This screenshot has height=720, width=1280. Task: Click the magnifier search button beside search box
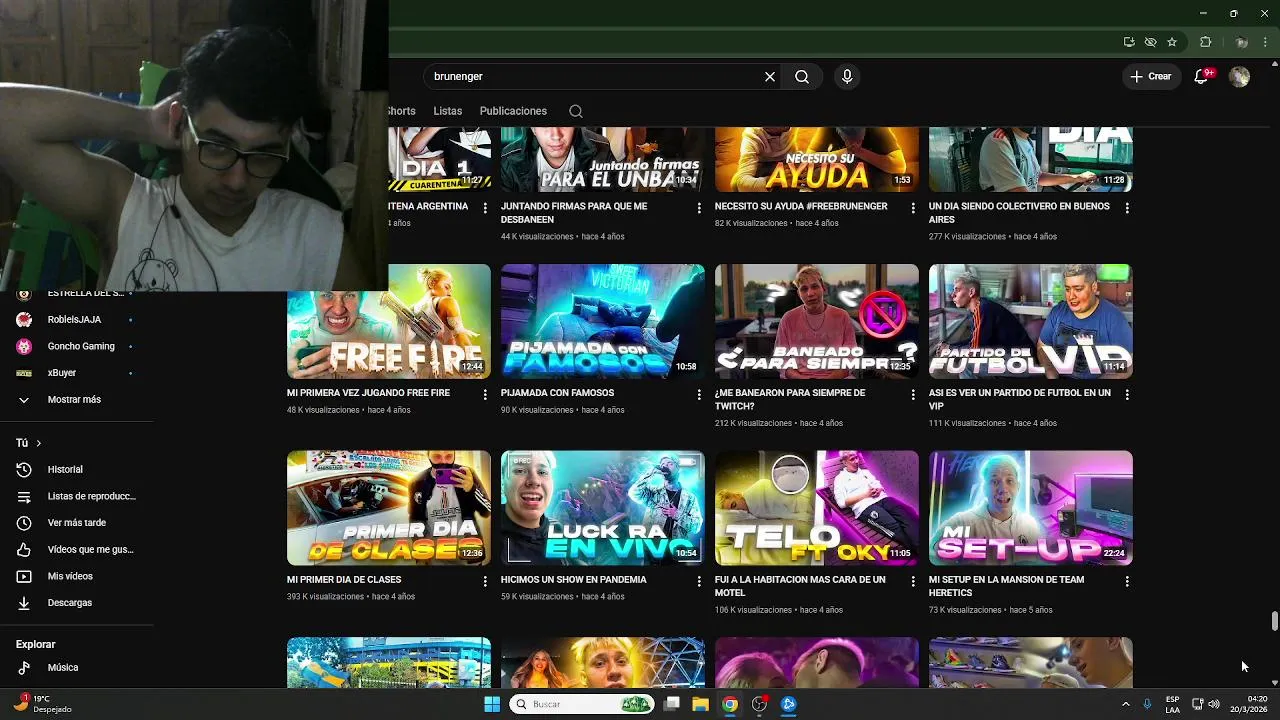click(x=802, y=77)
